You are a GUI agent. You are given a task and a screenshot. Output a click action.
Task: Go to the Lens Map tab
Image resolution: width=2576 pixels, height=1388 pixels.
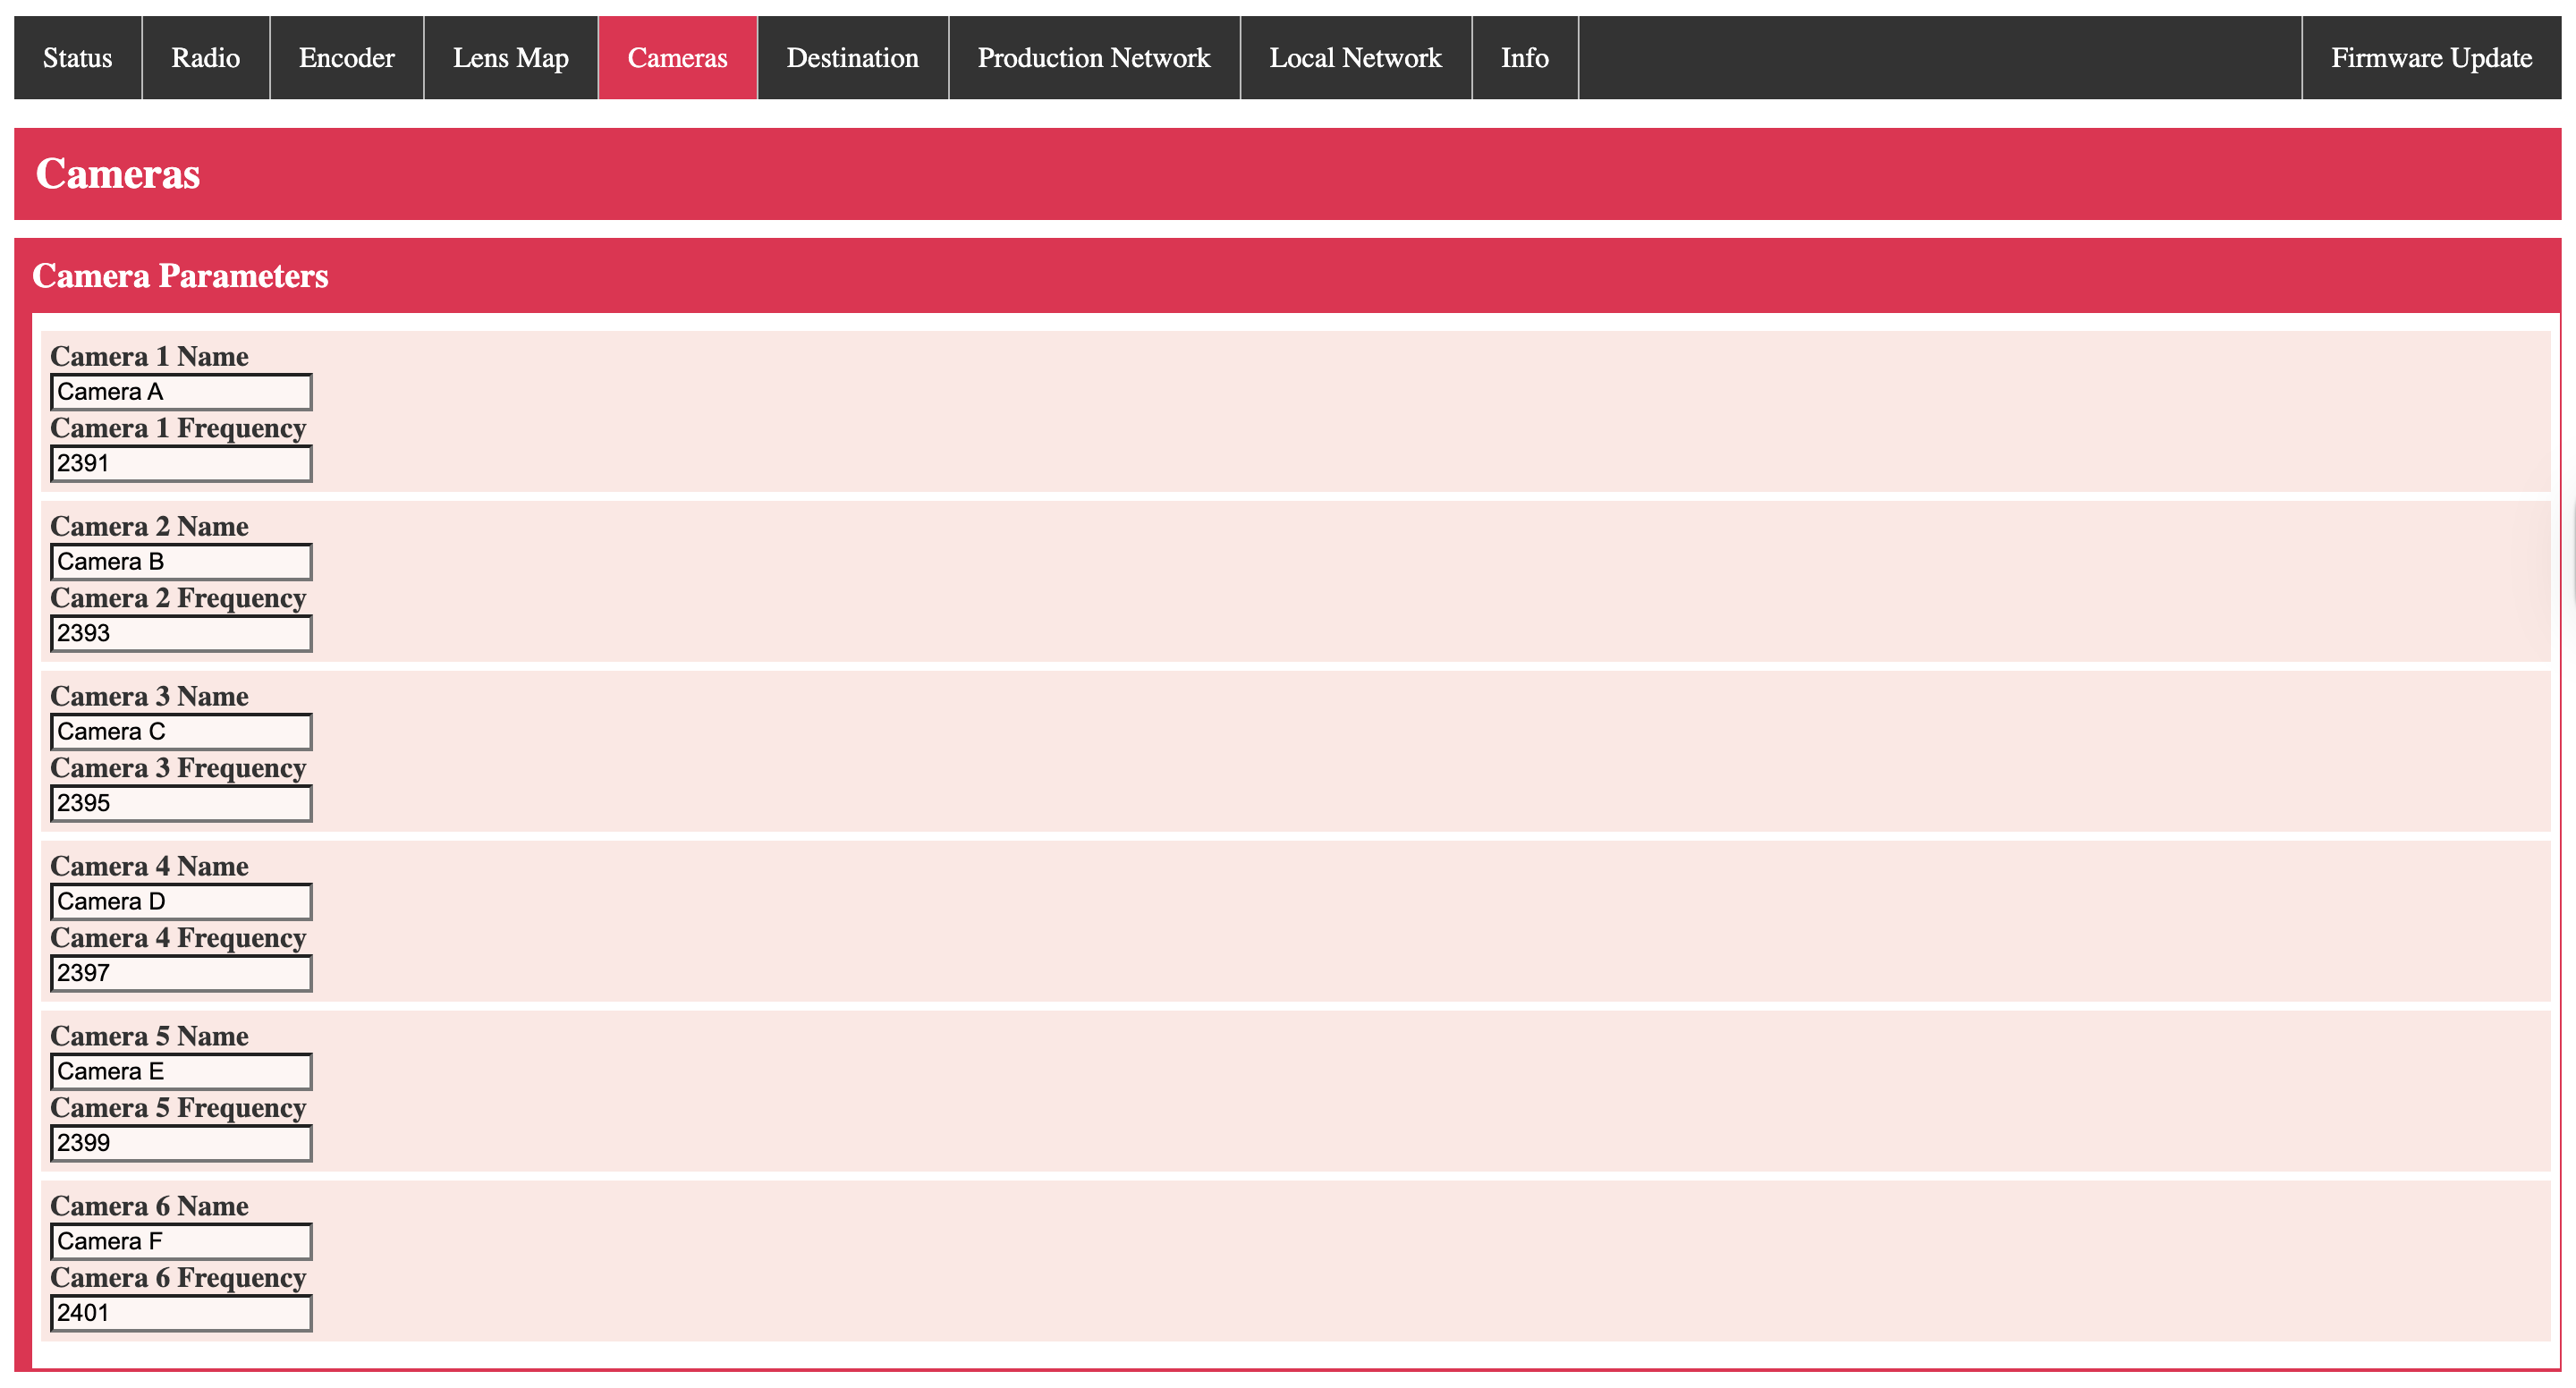510,58
